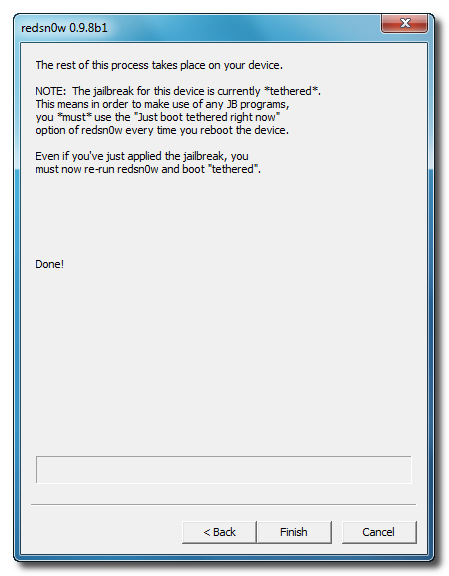Click 'This means in order to make use' line
The width and height of the screenshot is (449, 576).
pos(162,104)
